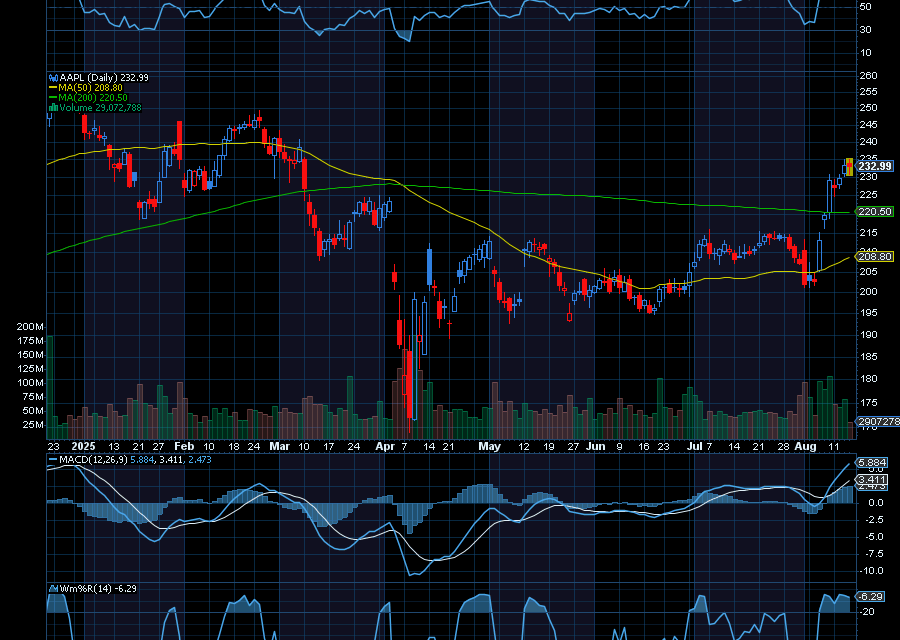Click the -5.0 level on MACD axis
The height and width of the screenshot is (640, 900).
pyautogui.click(x=874, y=537)
